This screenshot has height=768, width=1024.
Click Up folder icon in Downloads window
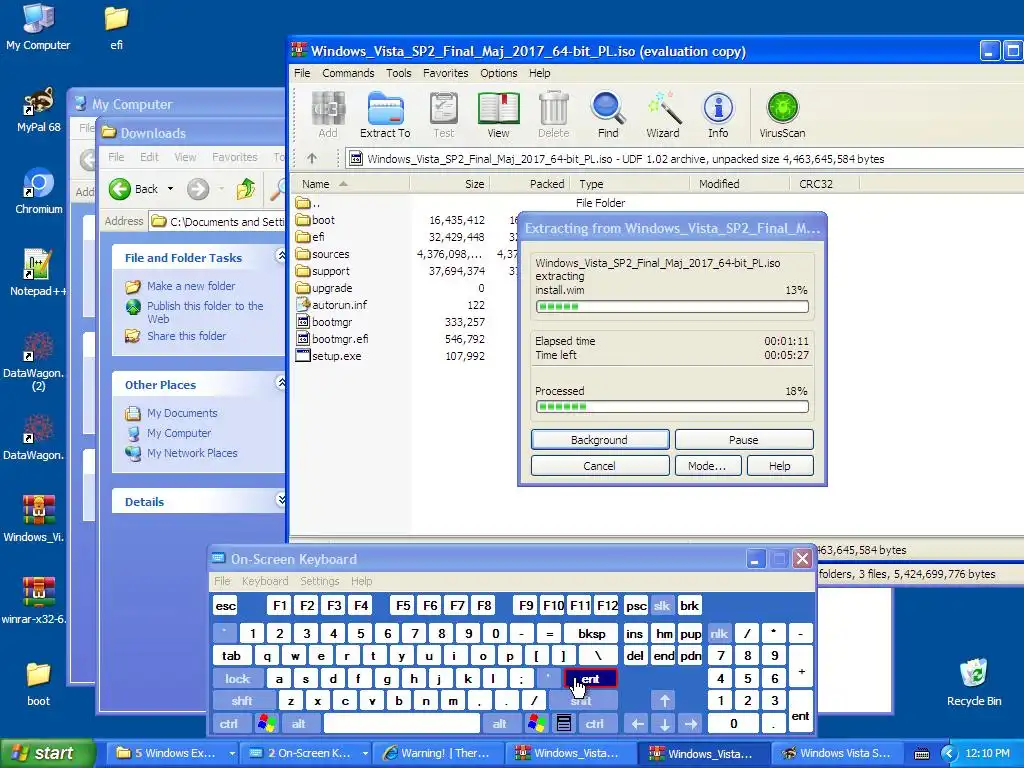246,189
